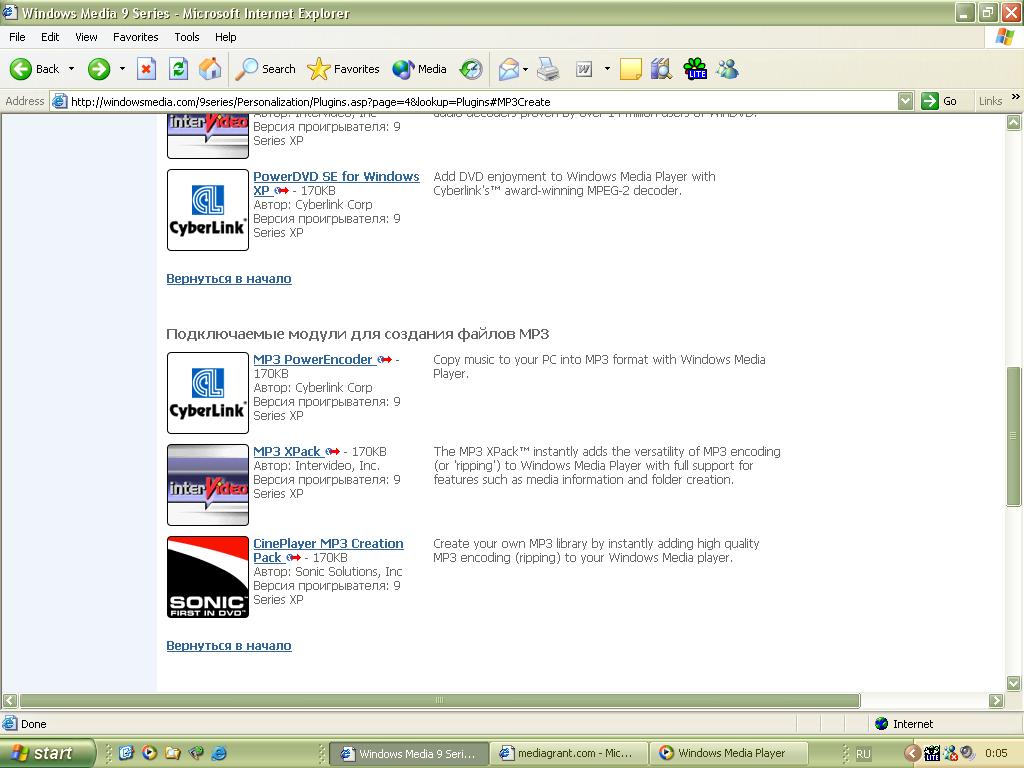The height and width of the screenshot is (768, 1024).
Task: Launch the ICQ Lite toolbar icon
Action: point(695,69)
